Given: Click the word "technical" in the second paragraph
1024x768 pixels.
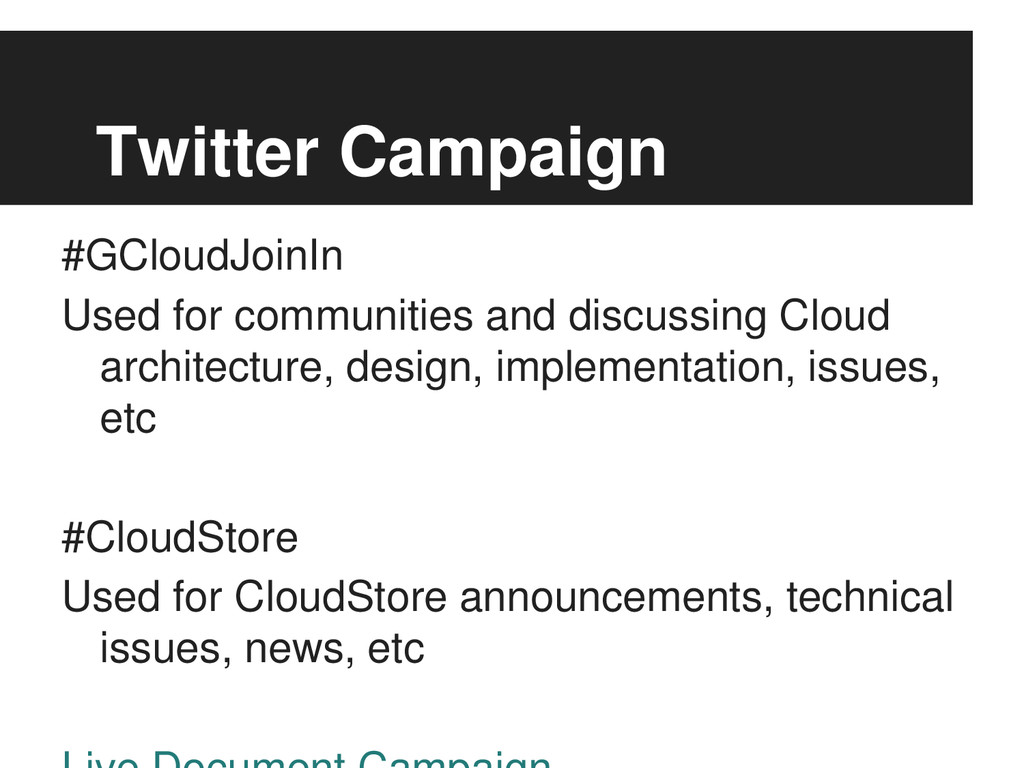Looking at the screenshot, I should (870, 596).
